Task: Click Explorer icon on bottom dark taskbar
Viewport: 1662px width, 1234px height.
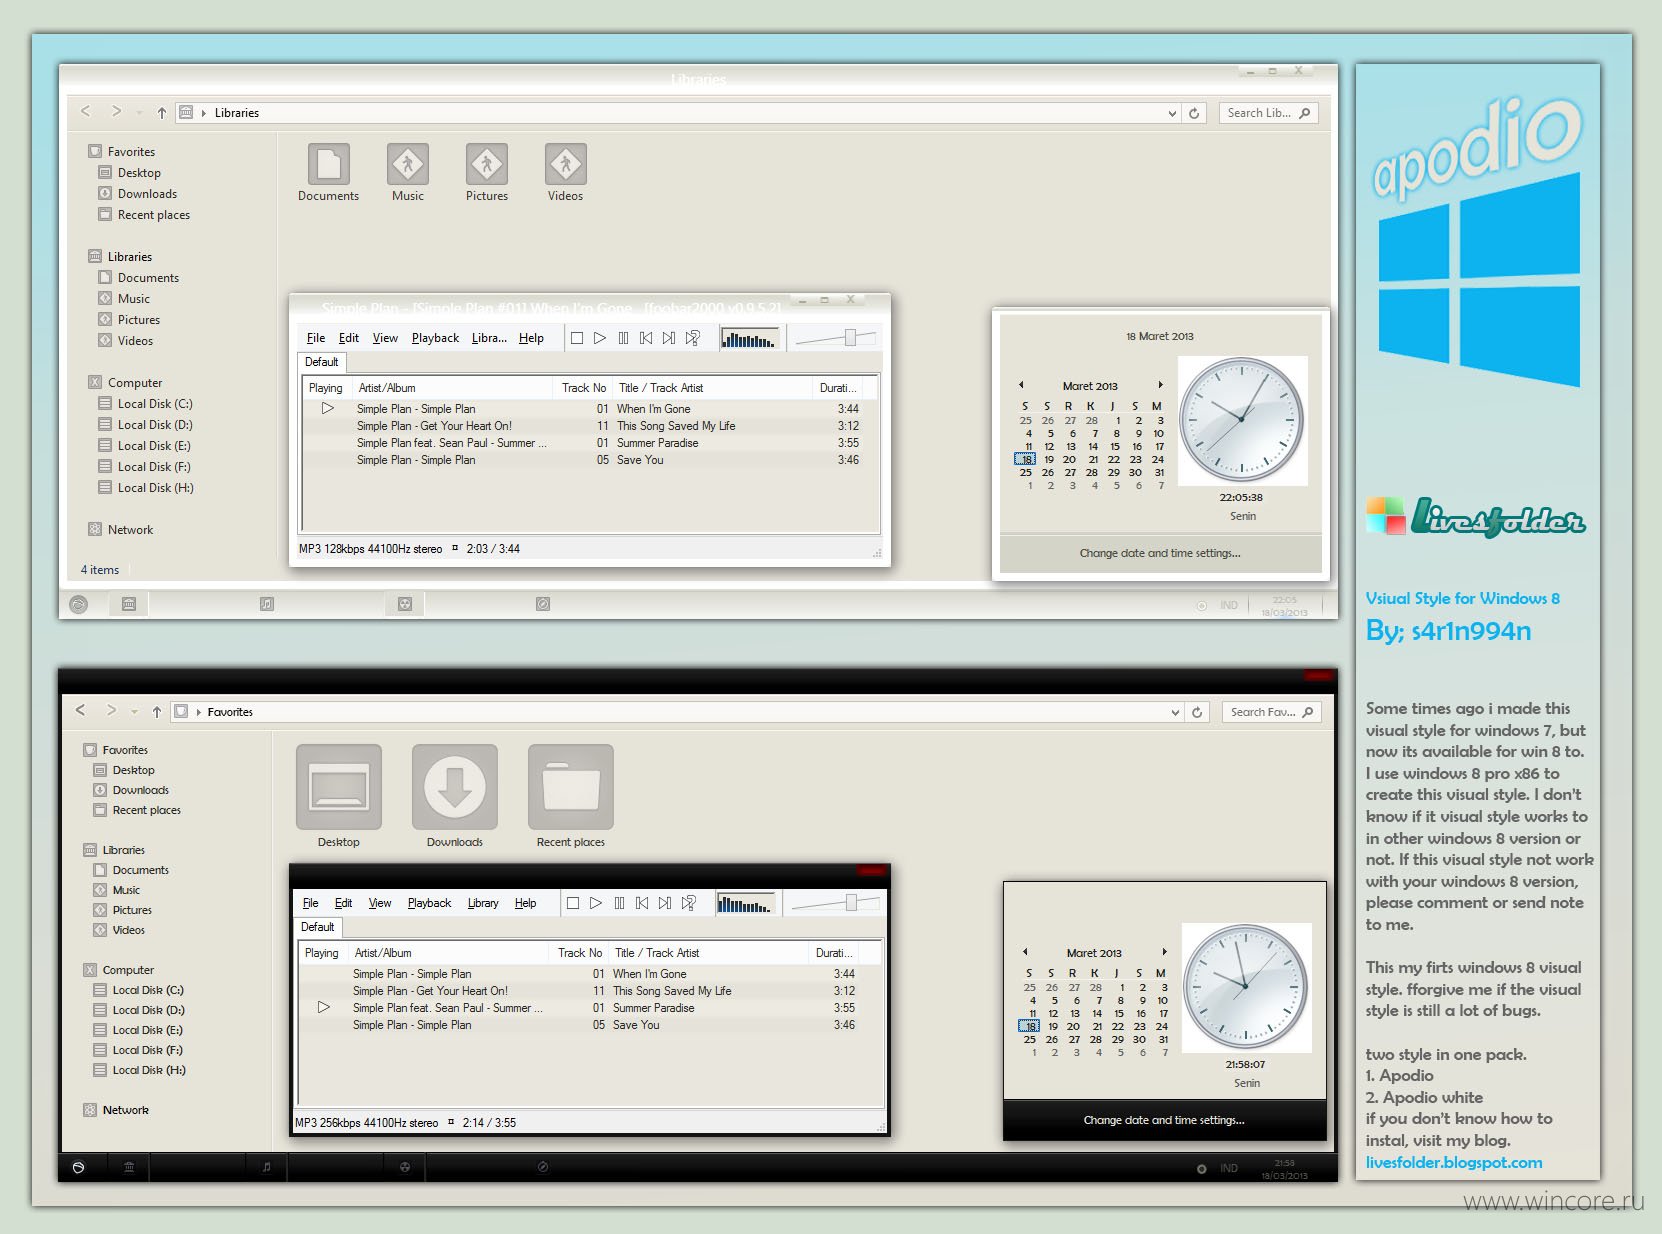Action: click(x=129, y=1167)
